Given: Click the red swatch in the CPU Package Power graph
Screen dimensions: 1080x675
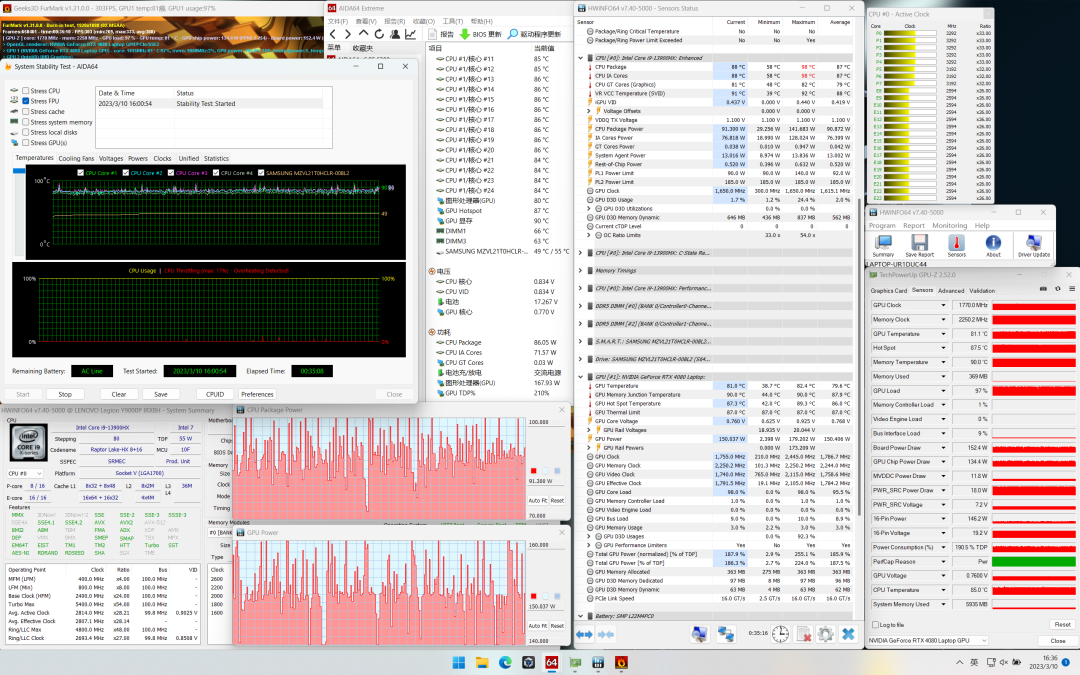Looking at the screenshot, I should [x=533, y=471].
